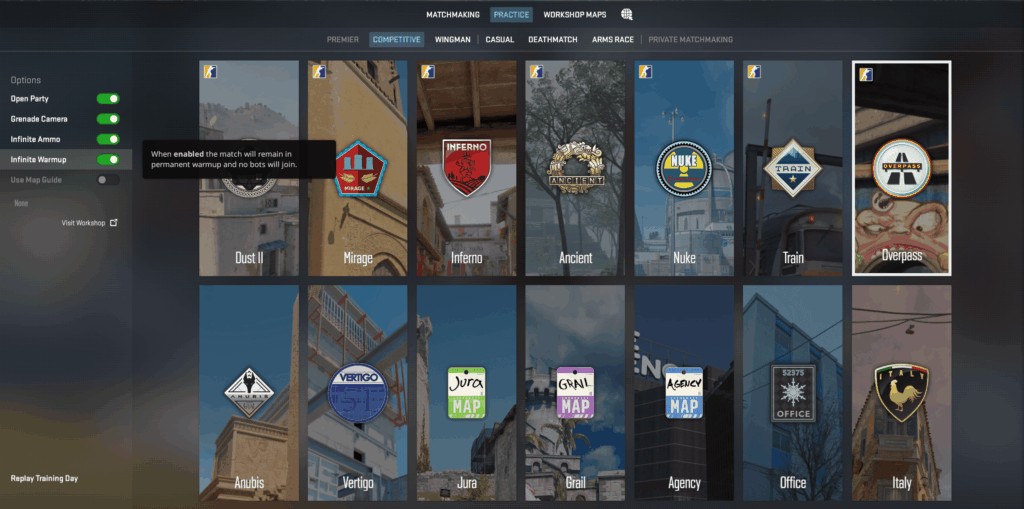The width and height of the screenshot is (1024, 509).
Task: Click the Nuke map badge emblem
Action: [x=684, y=167]
